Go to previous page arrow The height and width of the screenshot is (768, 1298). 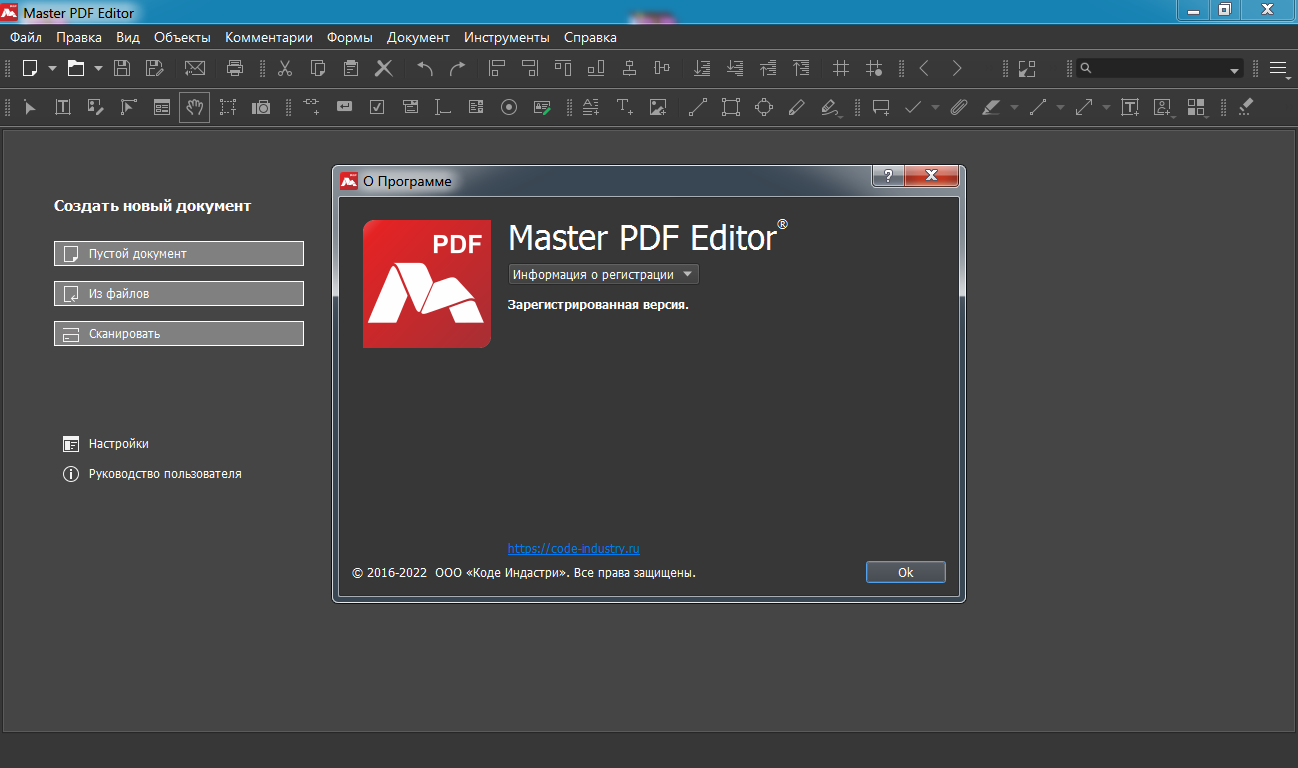click(x=924, y=68)
